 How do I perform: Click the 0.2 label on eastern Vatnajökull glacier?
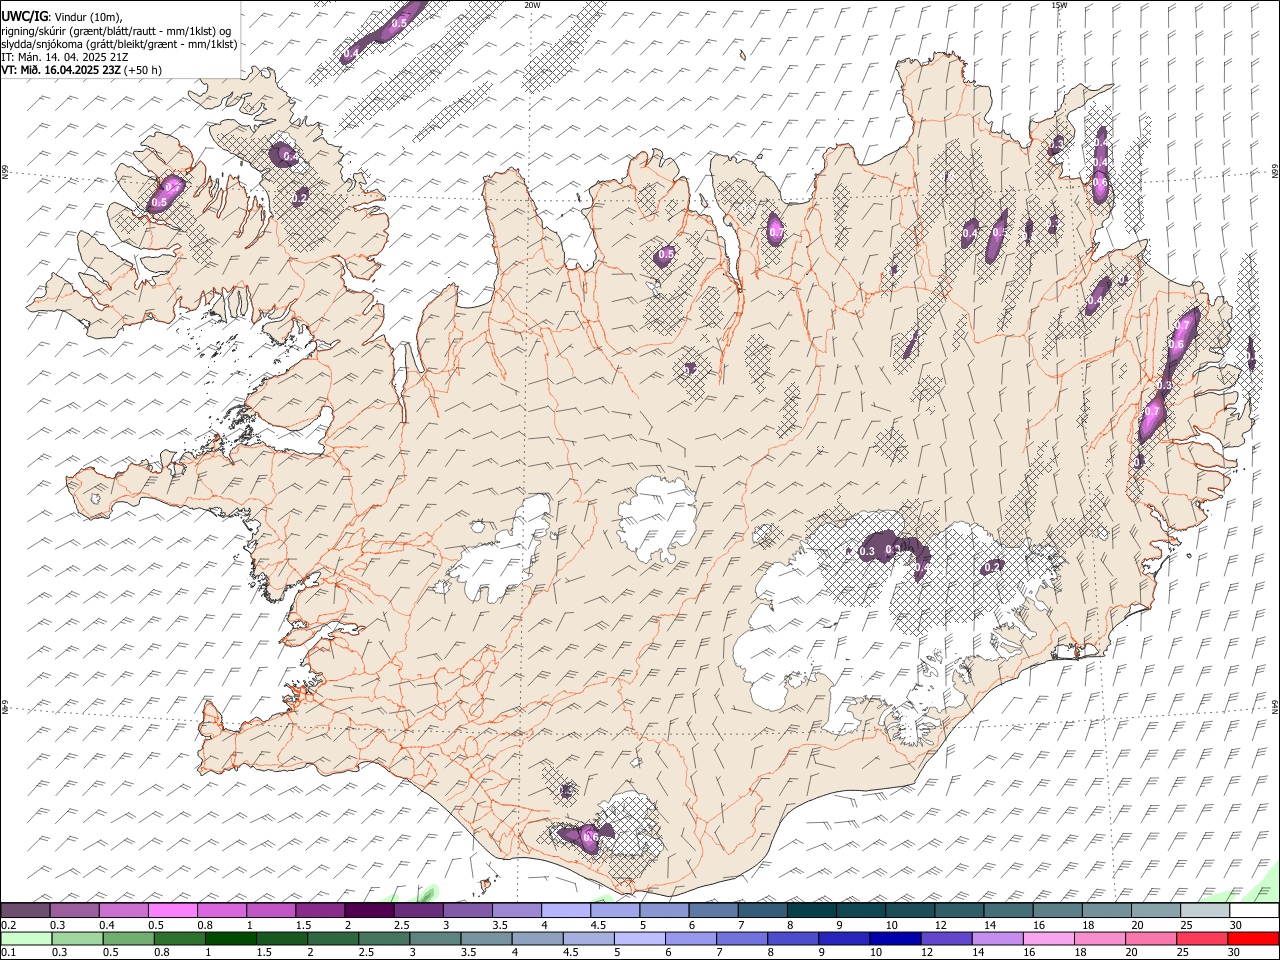992,567
